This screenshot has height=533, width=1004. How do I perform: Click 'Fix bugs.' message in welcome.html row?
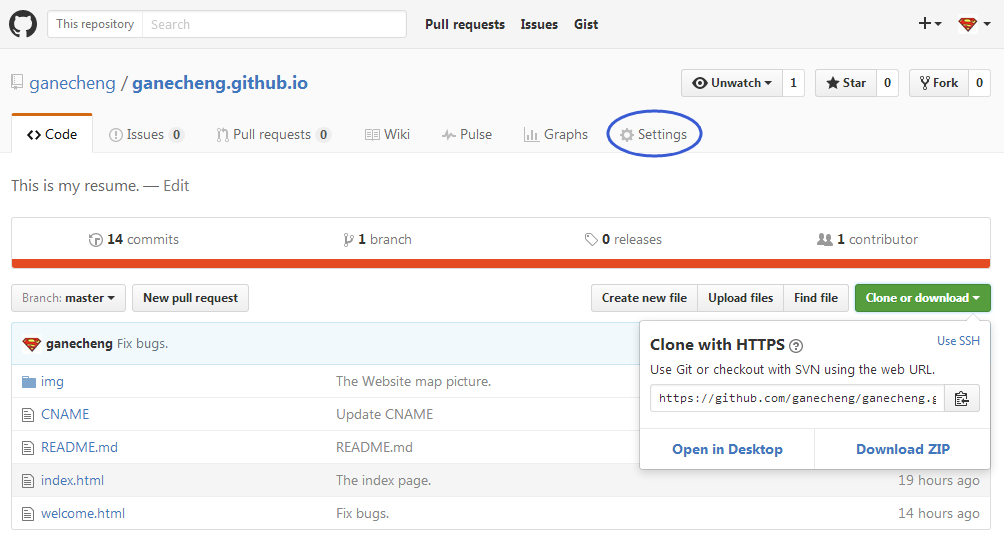[362, 514]
